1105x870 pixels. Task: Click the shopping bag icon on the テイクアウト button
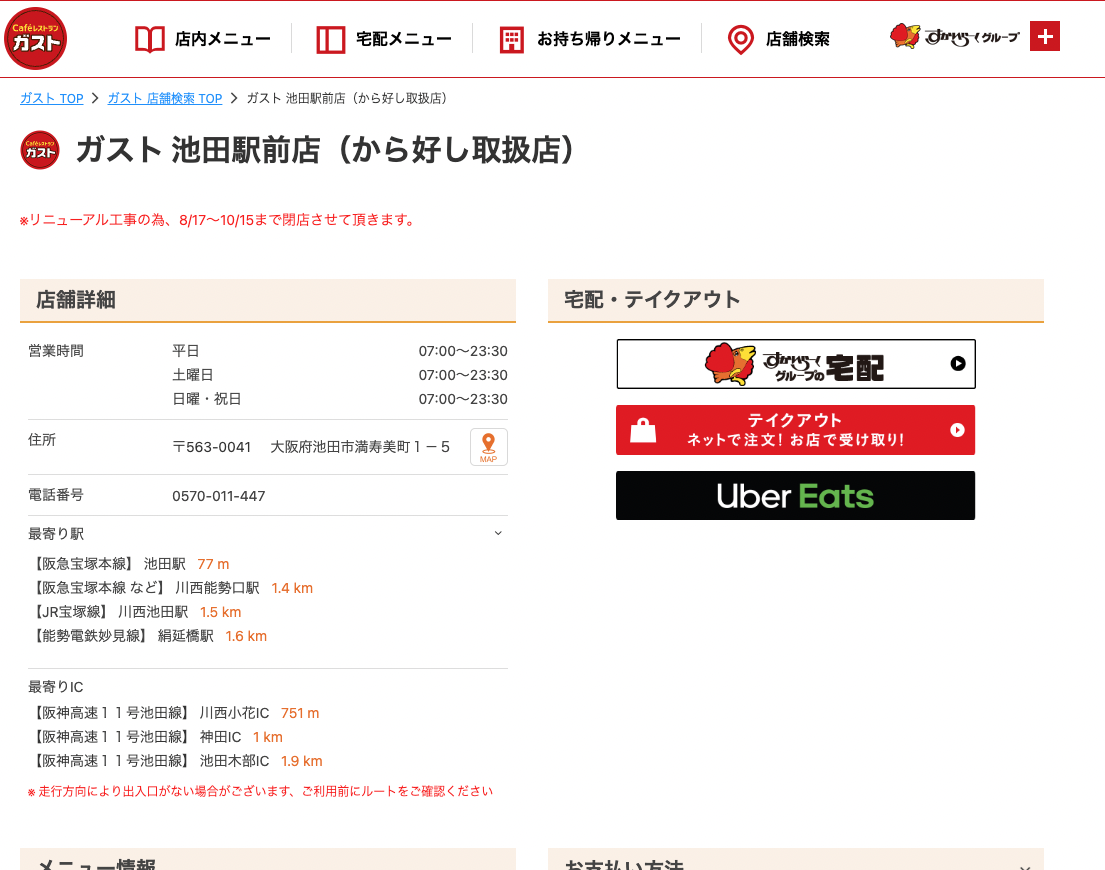(643, 430)
